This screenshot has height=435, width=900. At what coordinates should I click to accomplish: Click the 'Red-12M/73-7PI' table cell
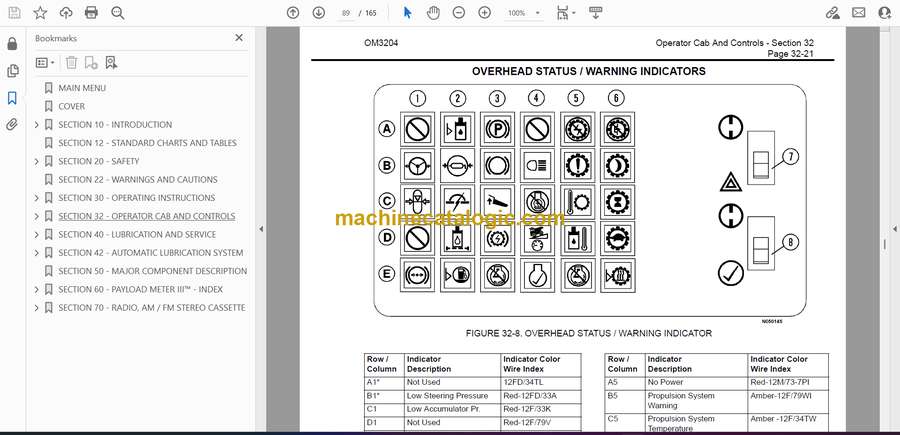point(788,382)
